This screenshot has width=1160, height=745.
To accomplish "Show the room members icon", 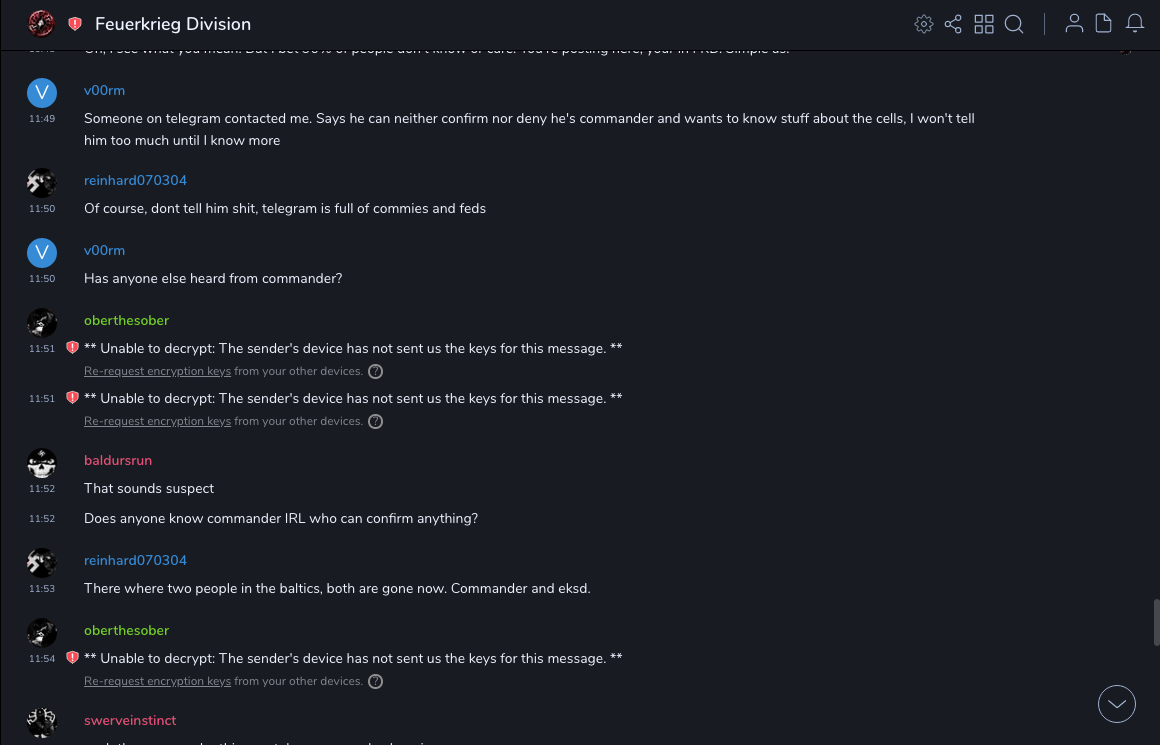I will [1074, 24].
